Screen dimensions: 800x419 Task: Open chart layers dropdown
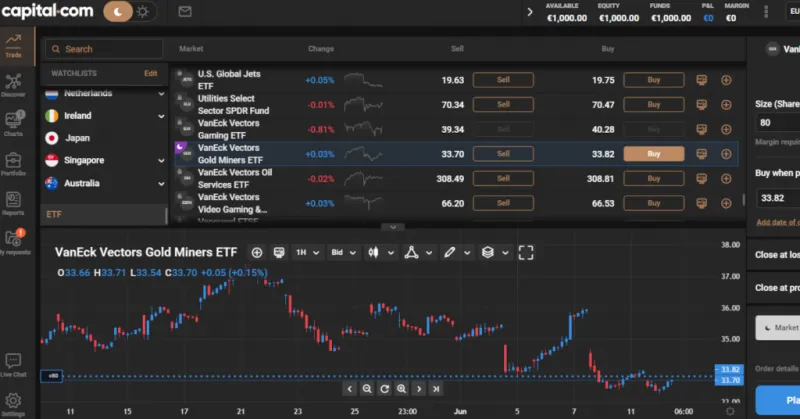(494, 252)
